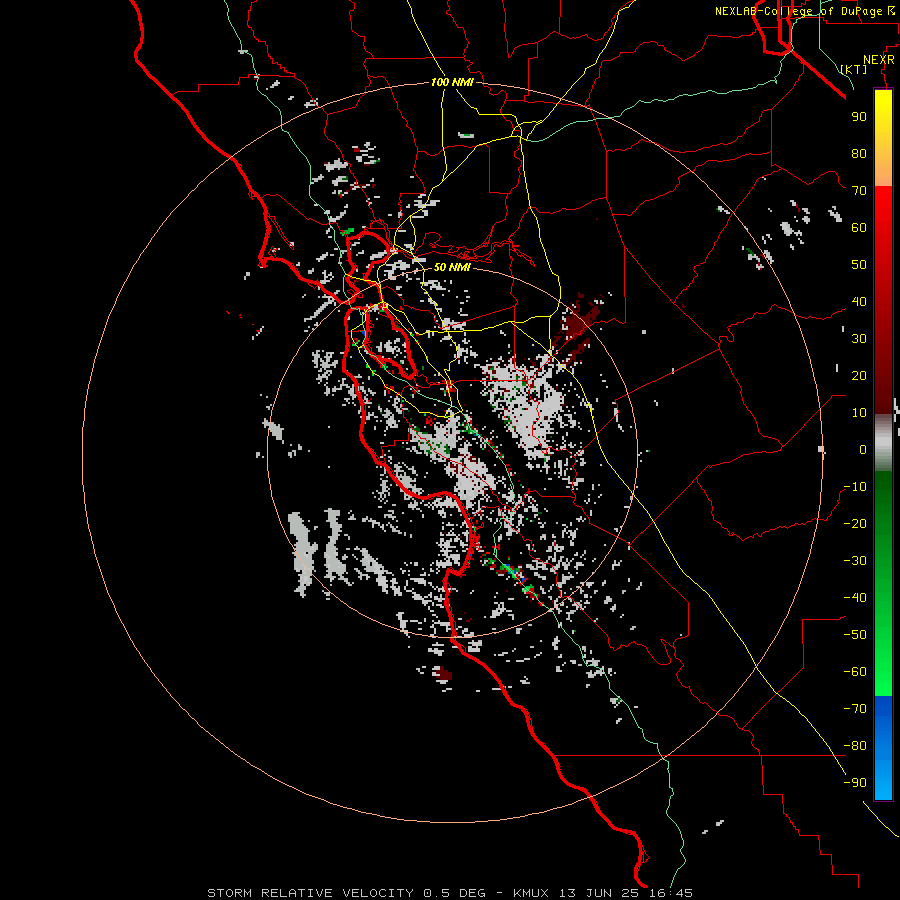900x900 pixels.
Task: Click the 0 value on the velocity scale
Action: pyautogui.click(x=863, y=450)
